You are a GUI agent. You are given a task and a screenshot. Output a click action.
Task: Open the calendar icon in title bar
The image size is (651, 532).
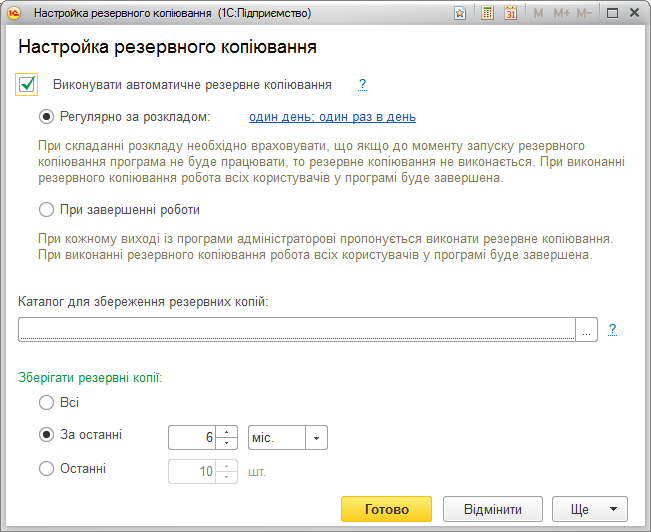[511, 13]
